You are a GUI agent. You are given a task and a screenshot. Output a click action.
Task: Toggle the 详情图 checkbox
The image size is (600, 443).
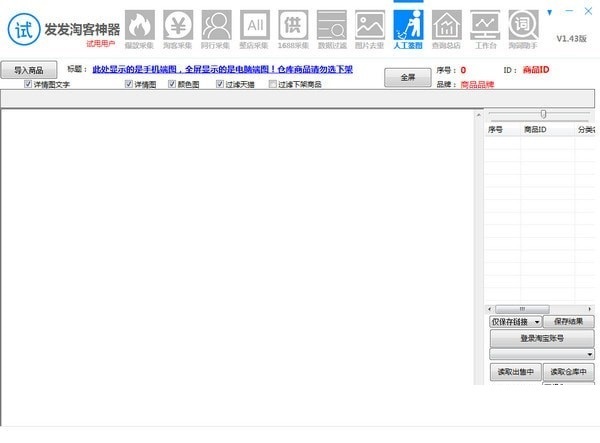[129, 84]
